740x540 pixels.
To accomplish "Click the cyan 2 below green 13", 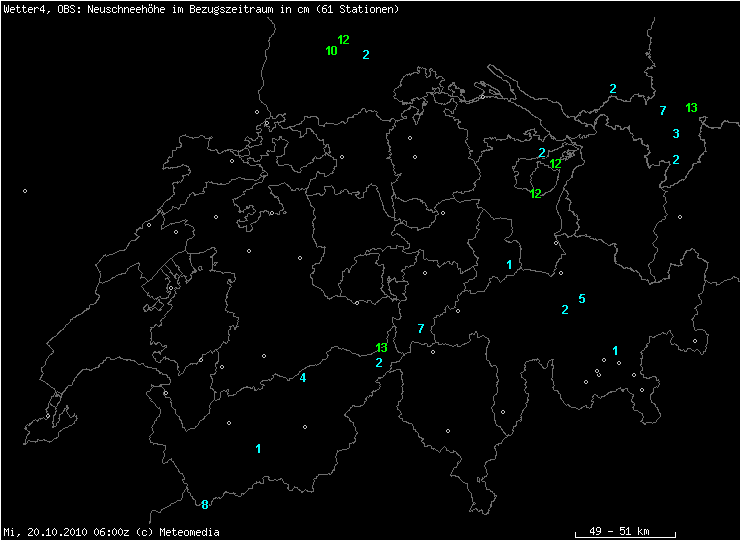I will (379, 363).
